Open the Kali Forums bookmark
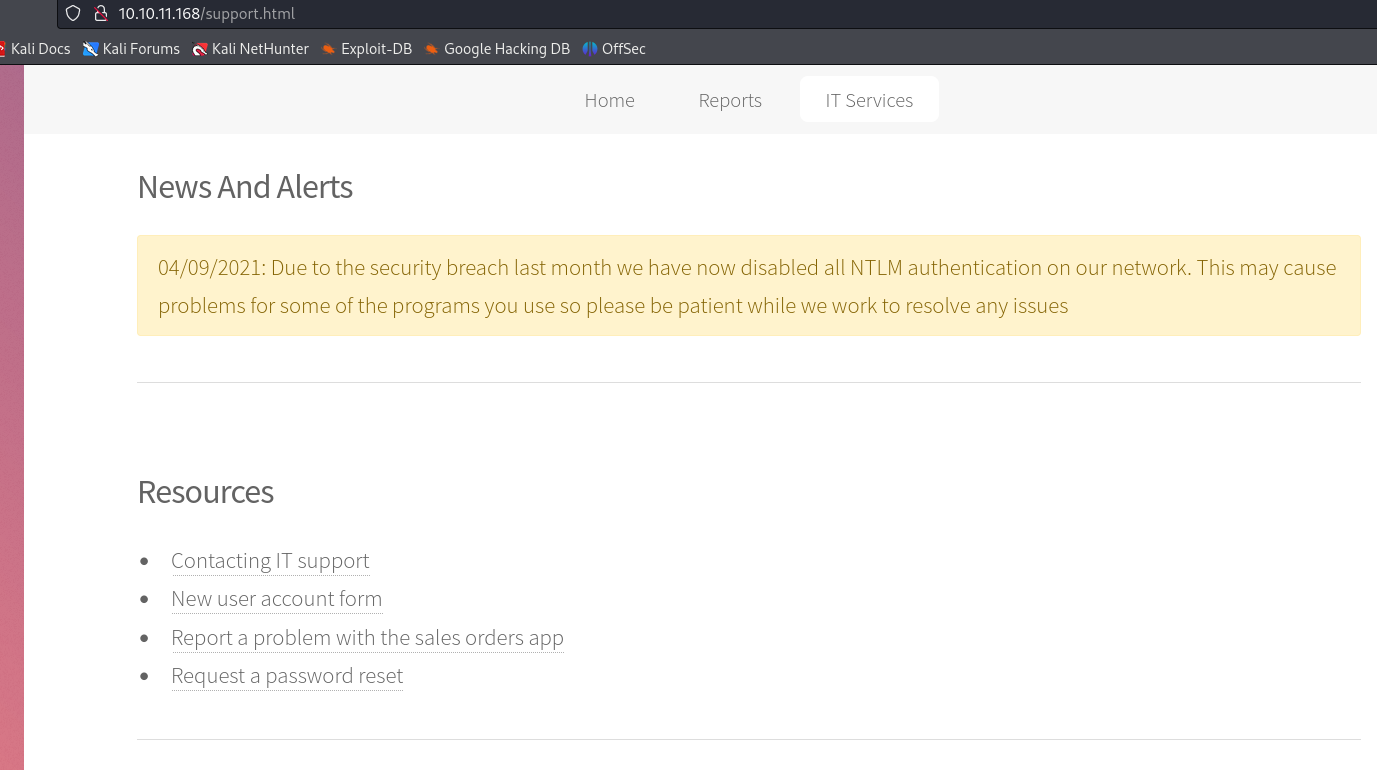 [x=132, y=49]
